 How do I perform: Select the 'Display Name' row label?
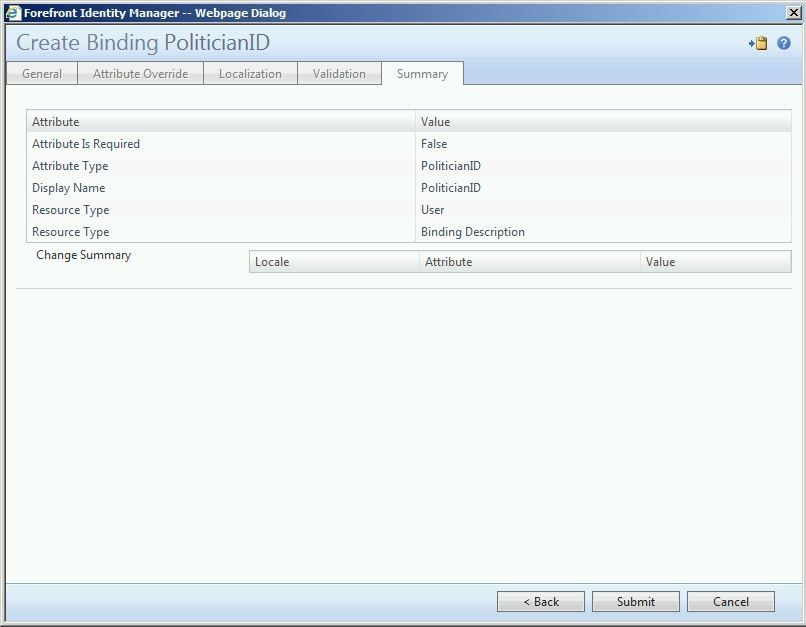(x=68, y=188)
